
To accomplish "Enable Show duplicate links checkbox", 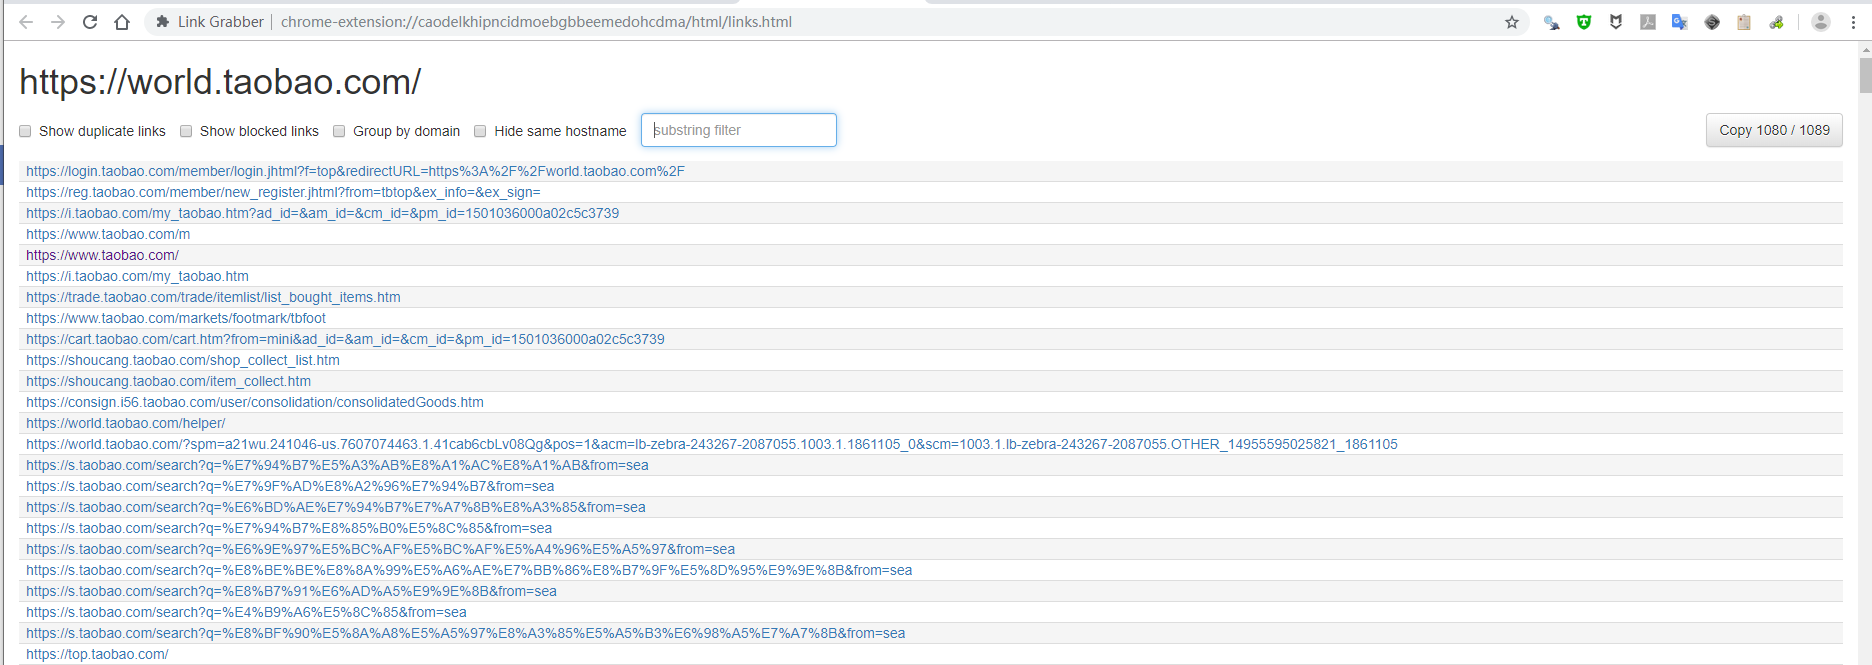I will 25,131.
